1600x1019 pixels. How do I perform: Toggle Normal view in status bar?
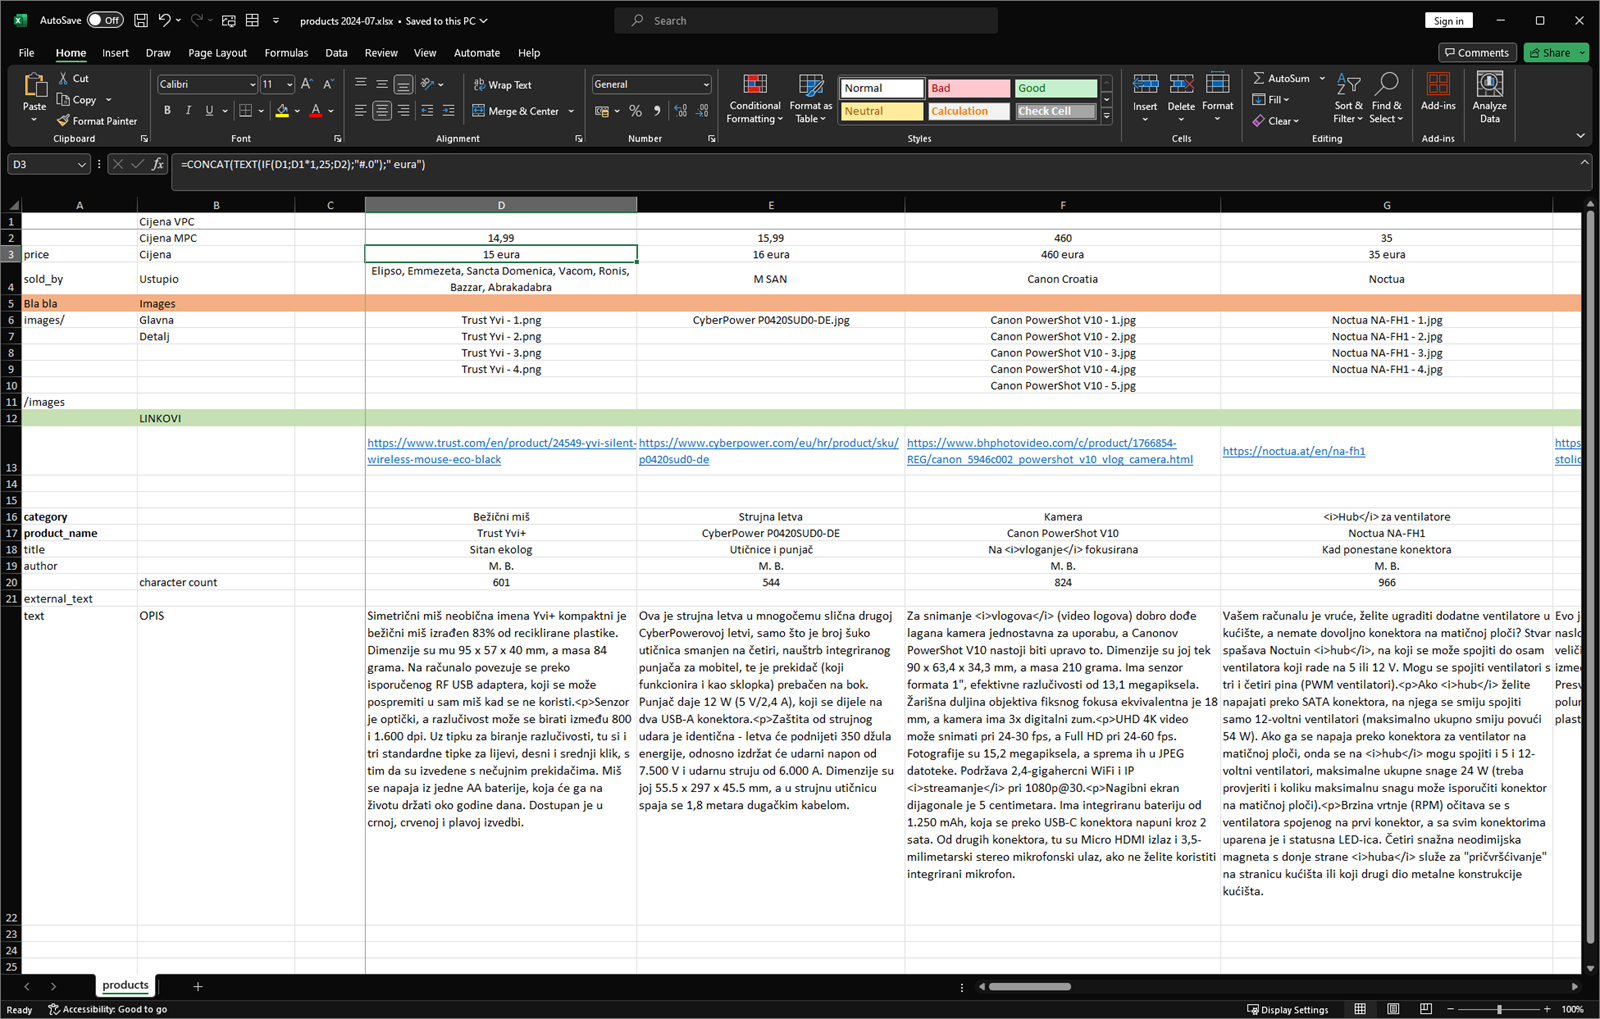[1360, 1009]
